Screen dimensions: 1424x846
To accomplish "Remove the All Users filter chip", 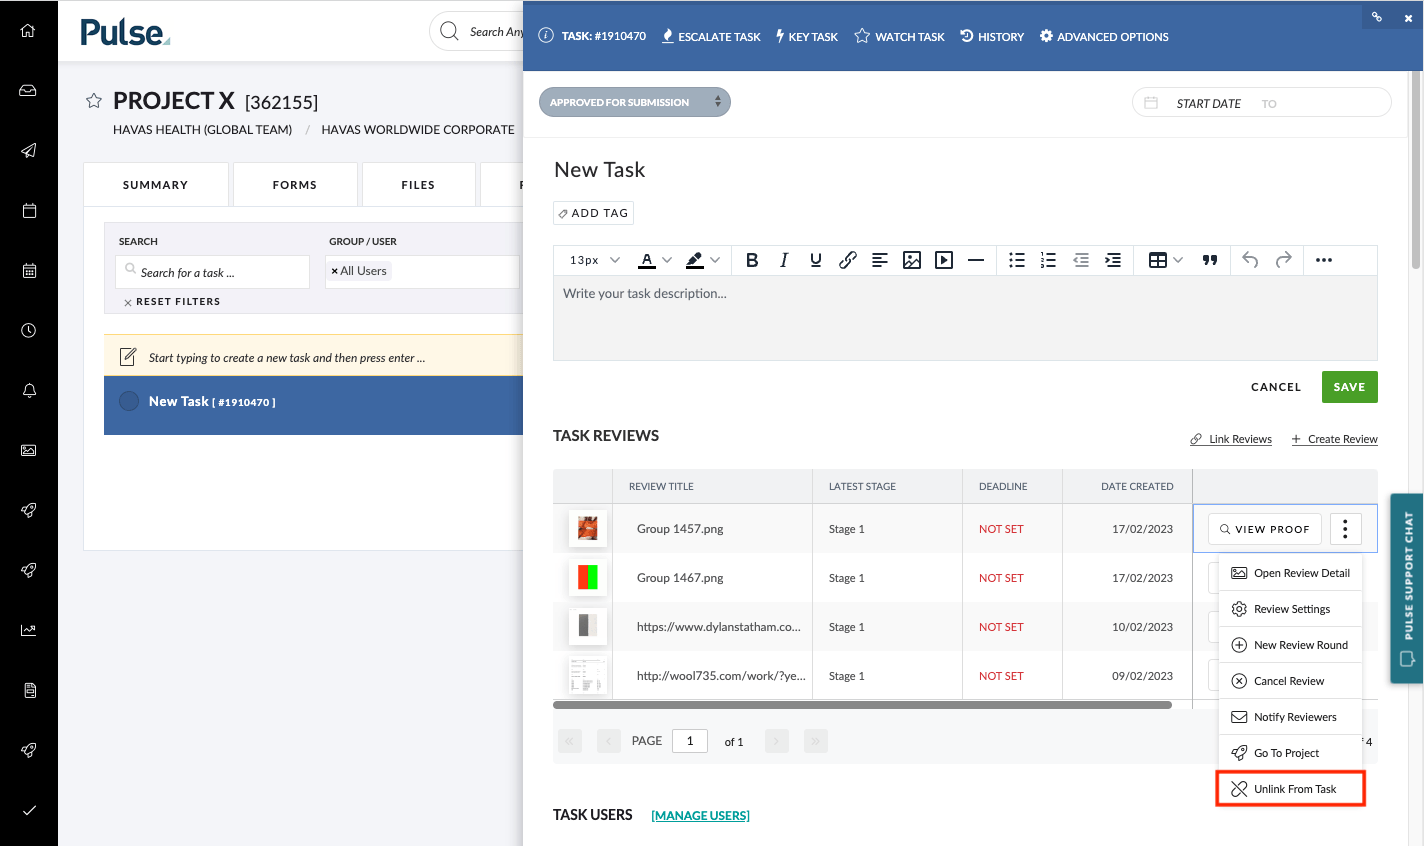I will (334, 271).
